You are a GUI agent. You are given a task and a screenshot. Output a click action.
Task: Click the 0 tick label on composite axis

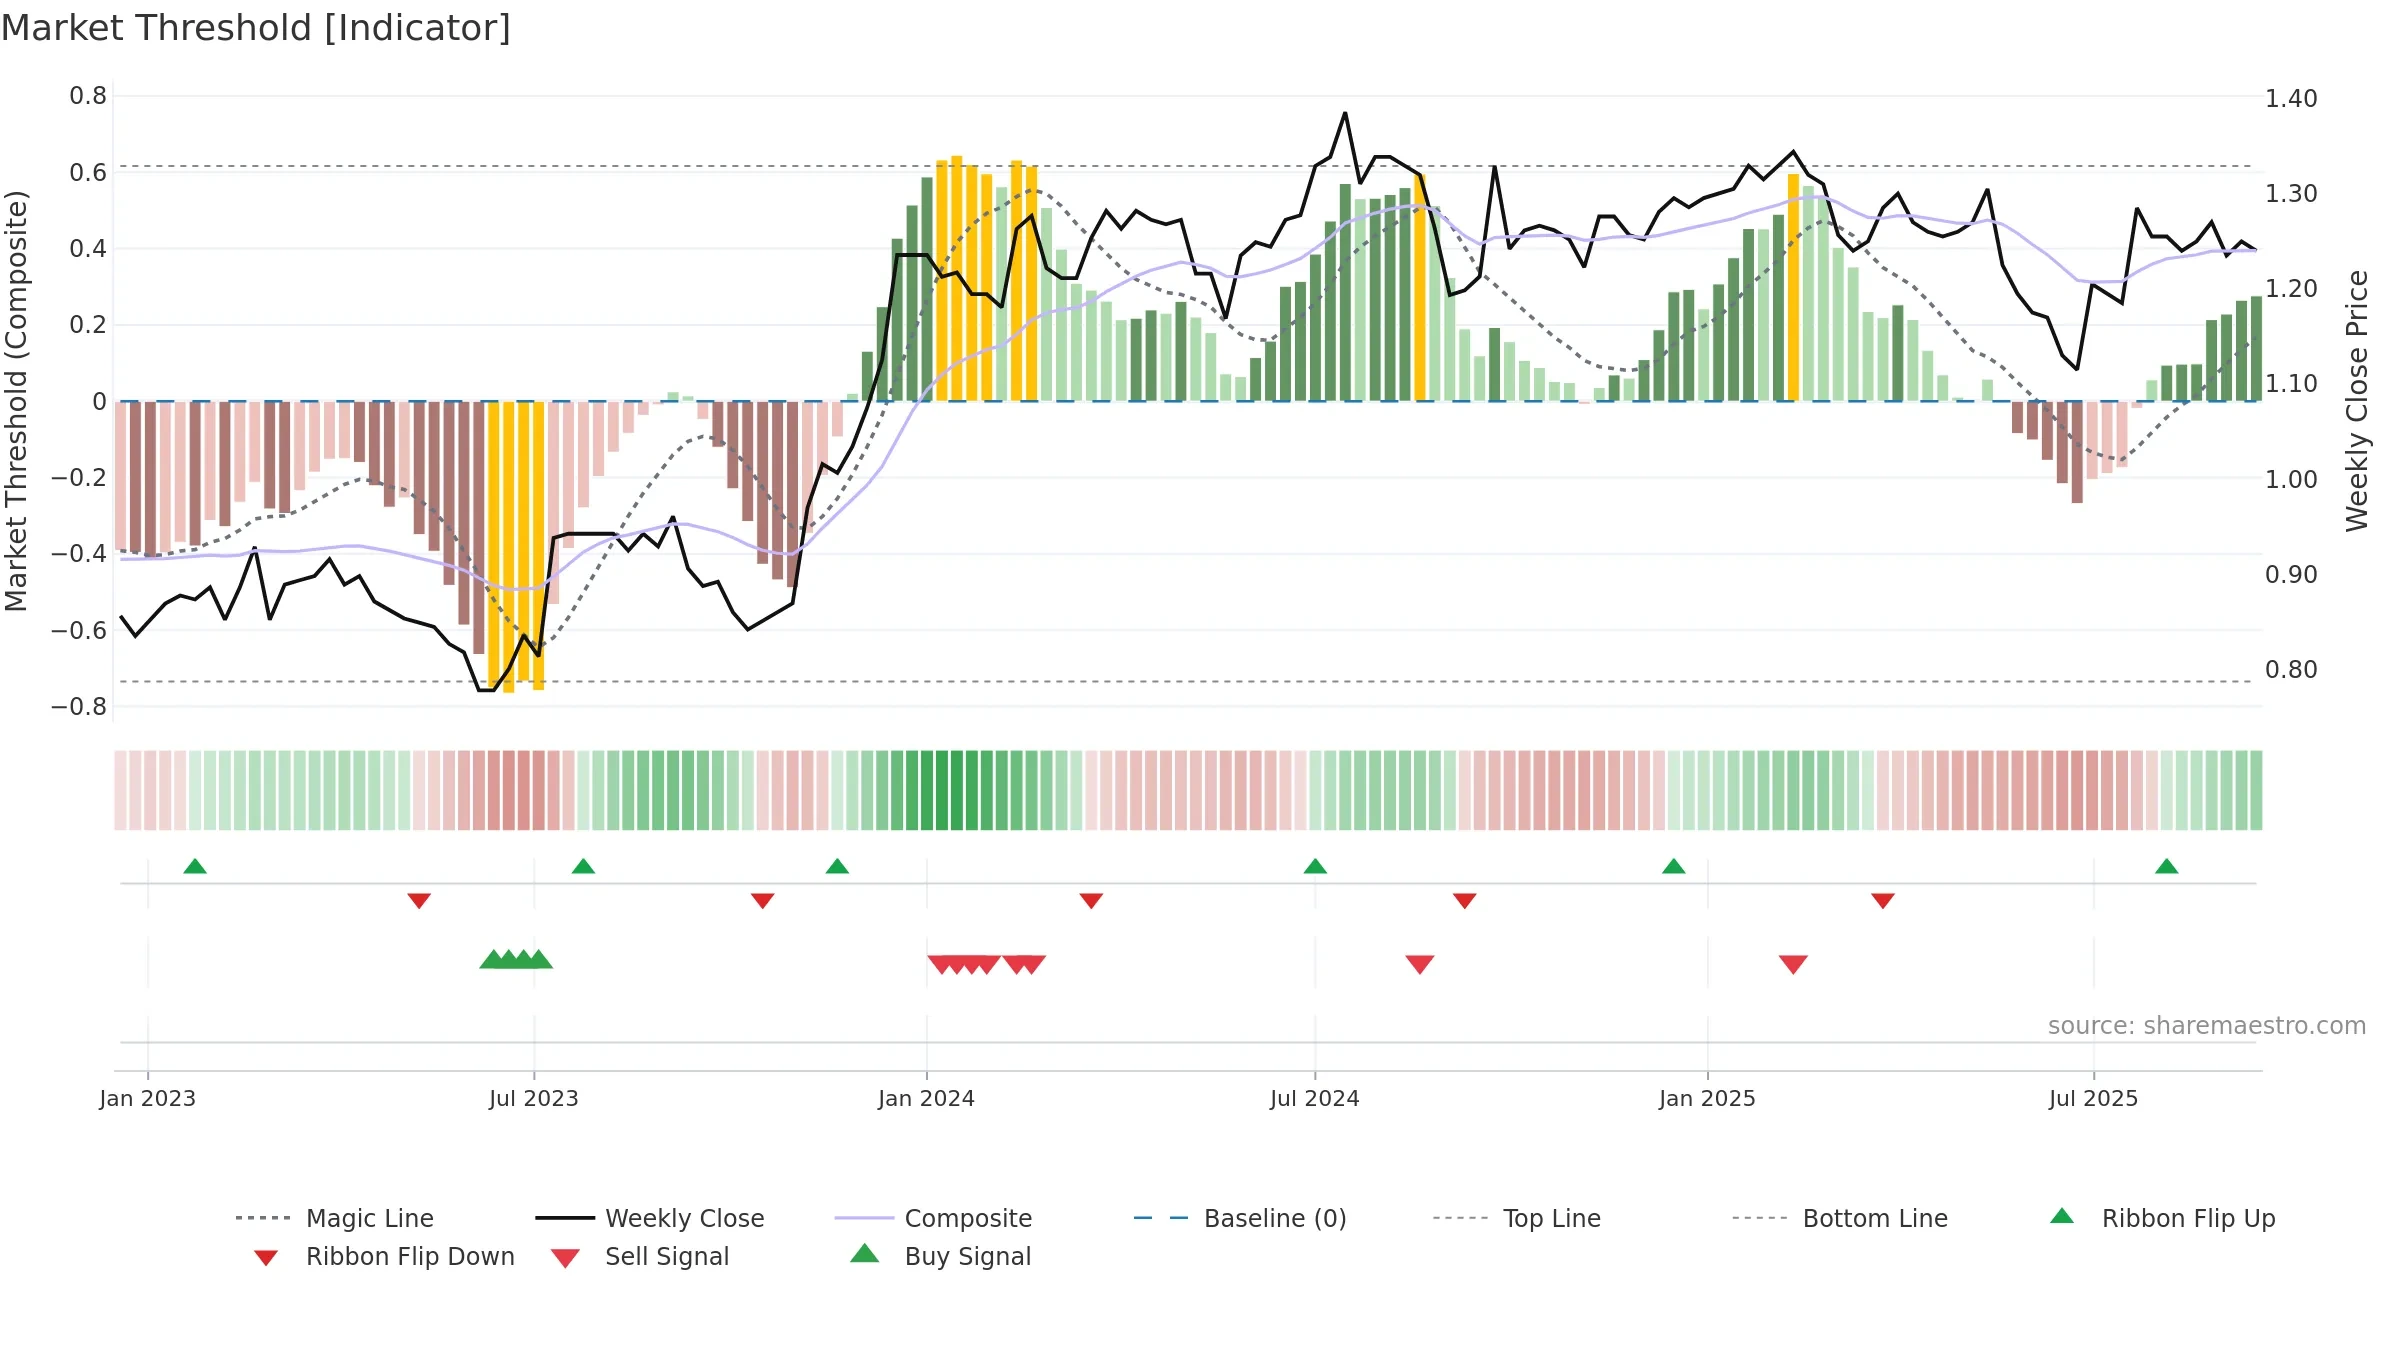pos(99,401)
